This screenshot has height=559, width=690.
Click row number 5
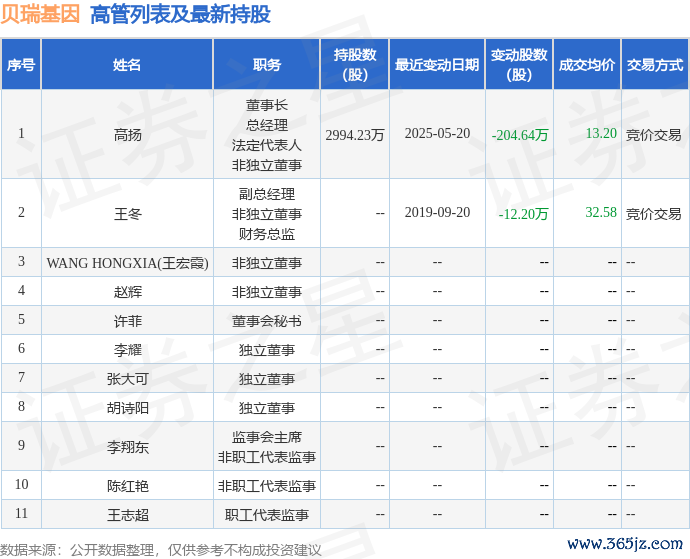[x=21, y=320]
